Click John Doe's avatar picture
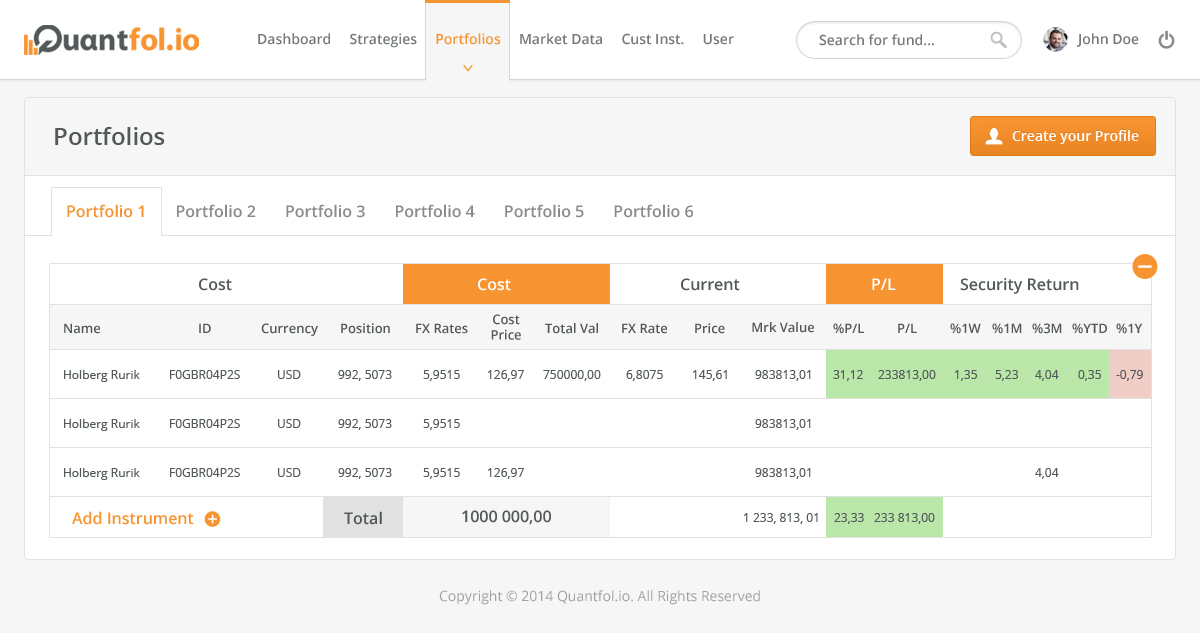This screenshot has height=633, width=1200. (x=1055, y=40)
